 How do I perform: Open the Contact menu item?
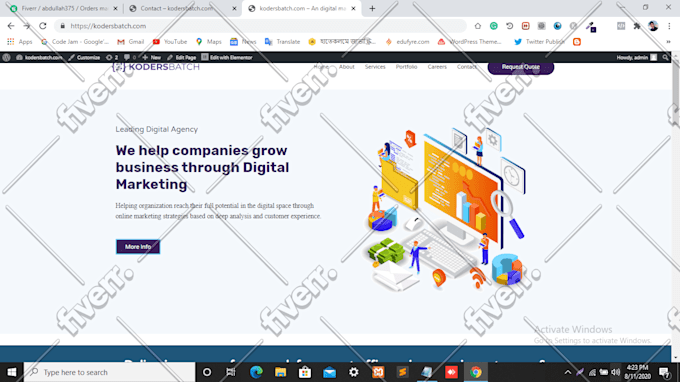[x=467, y=67]
